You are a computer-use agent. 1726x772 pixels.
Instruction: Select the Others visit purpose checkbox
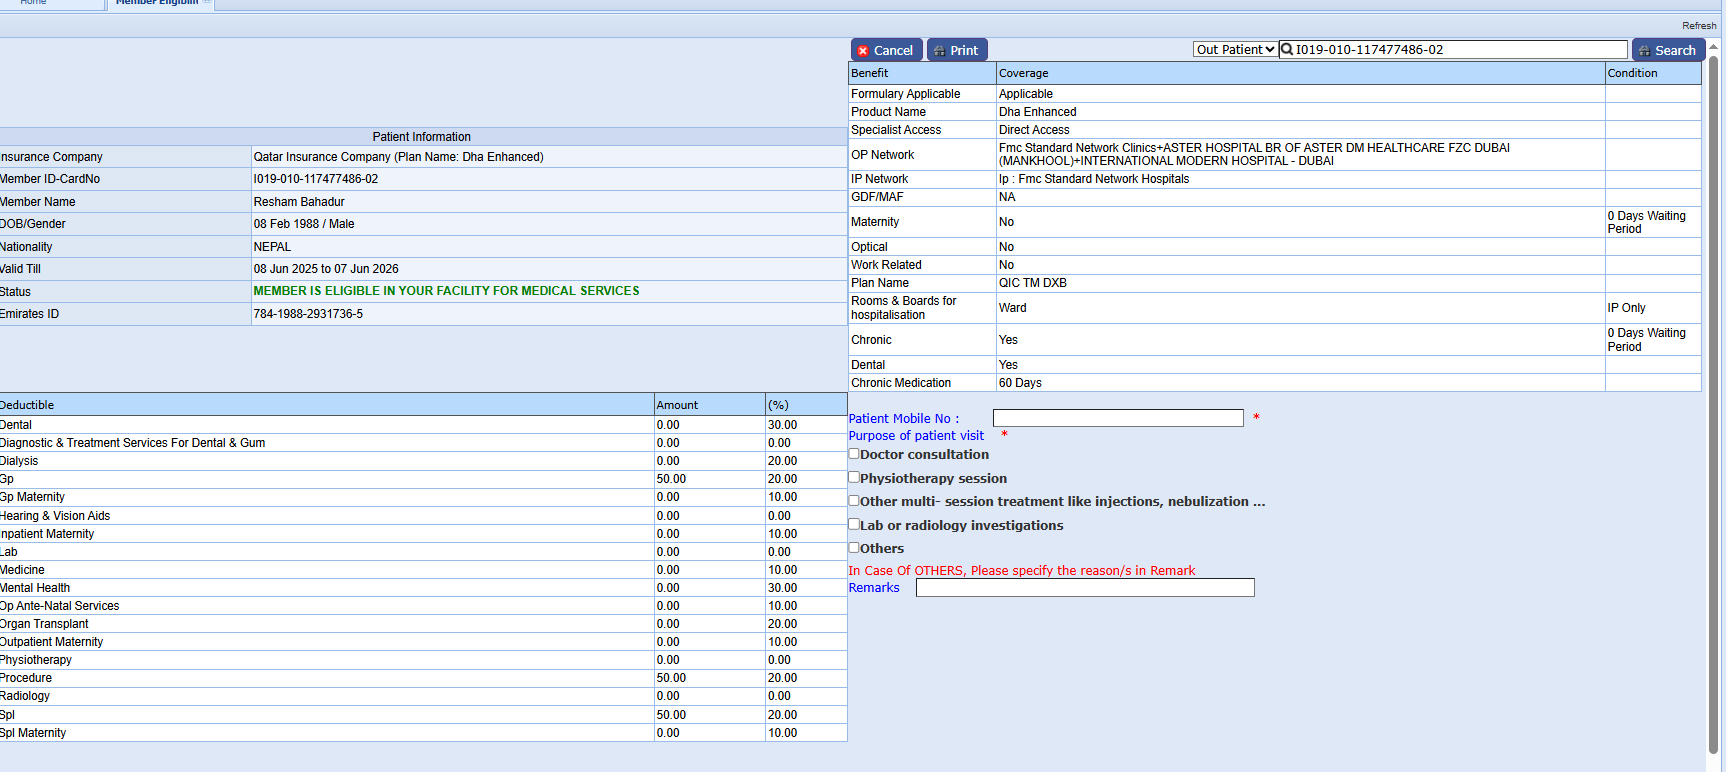pos(854,548)
